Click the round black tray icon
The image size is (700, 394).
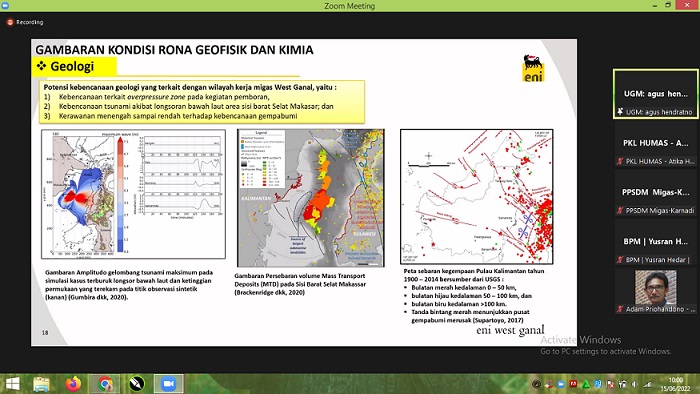coord(536,384)
